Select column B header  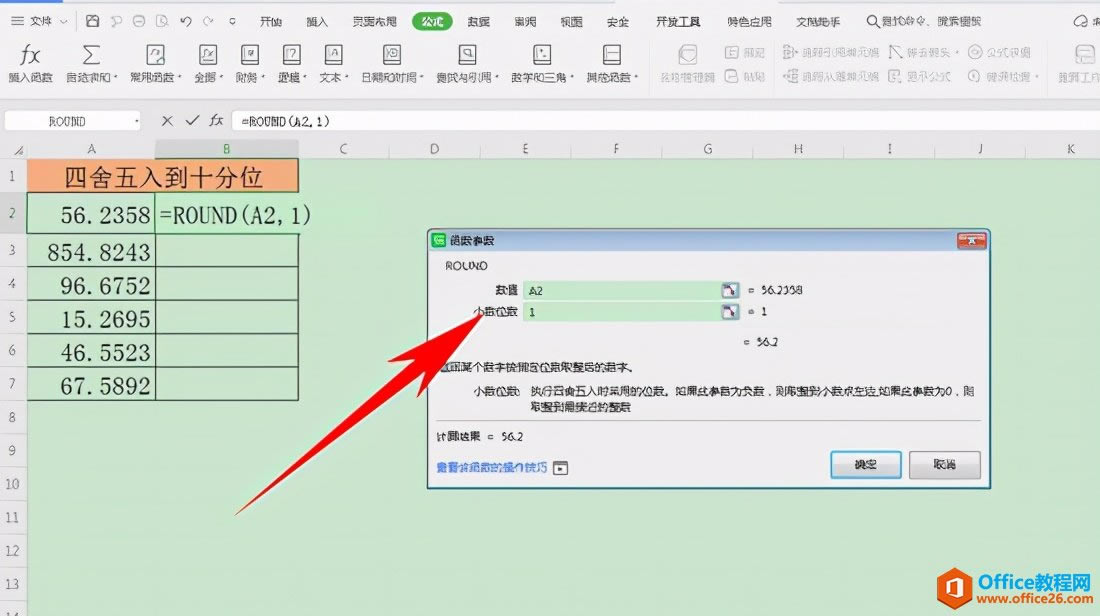(227, 149)
